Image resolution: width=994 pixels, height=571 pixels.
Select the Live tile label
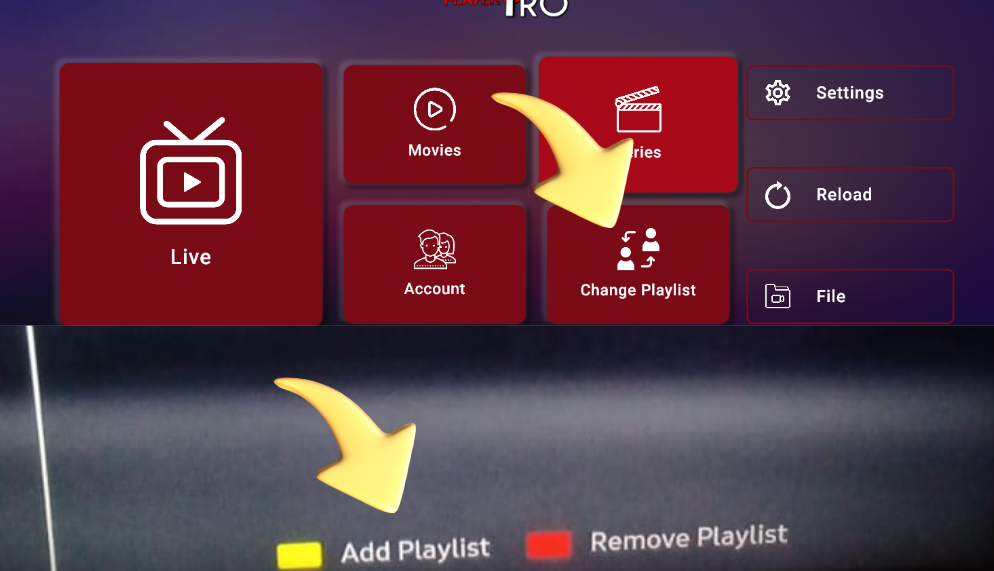pyautogui.click(x=190, y=257)
